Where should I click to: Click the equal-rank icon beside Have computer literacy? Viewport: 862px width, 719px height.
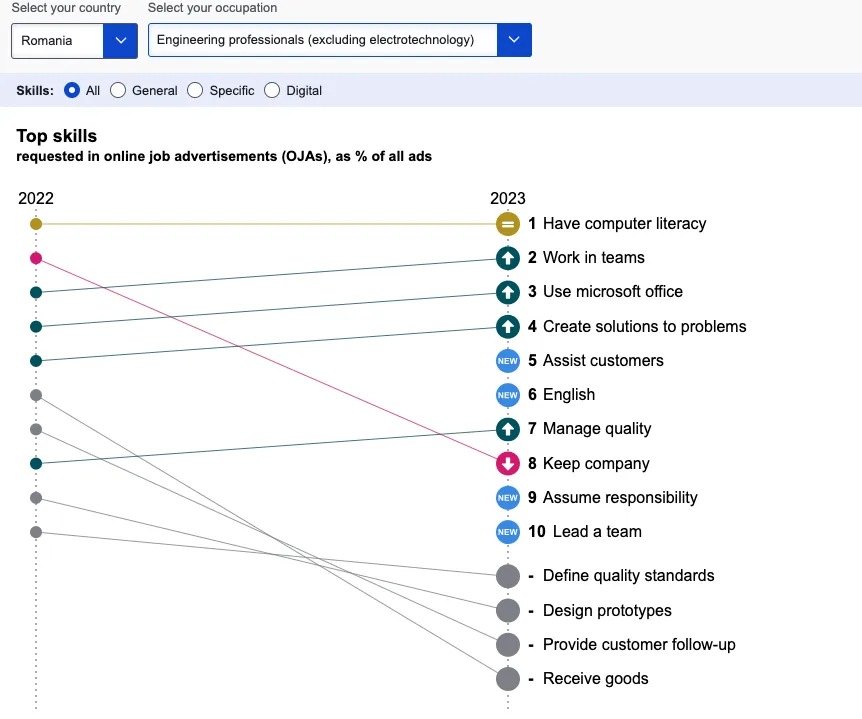point(508,224)
